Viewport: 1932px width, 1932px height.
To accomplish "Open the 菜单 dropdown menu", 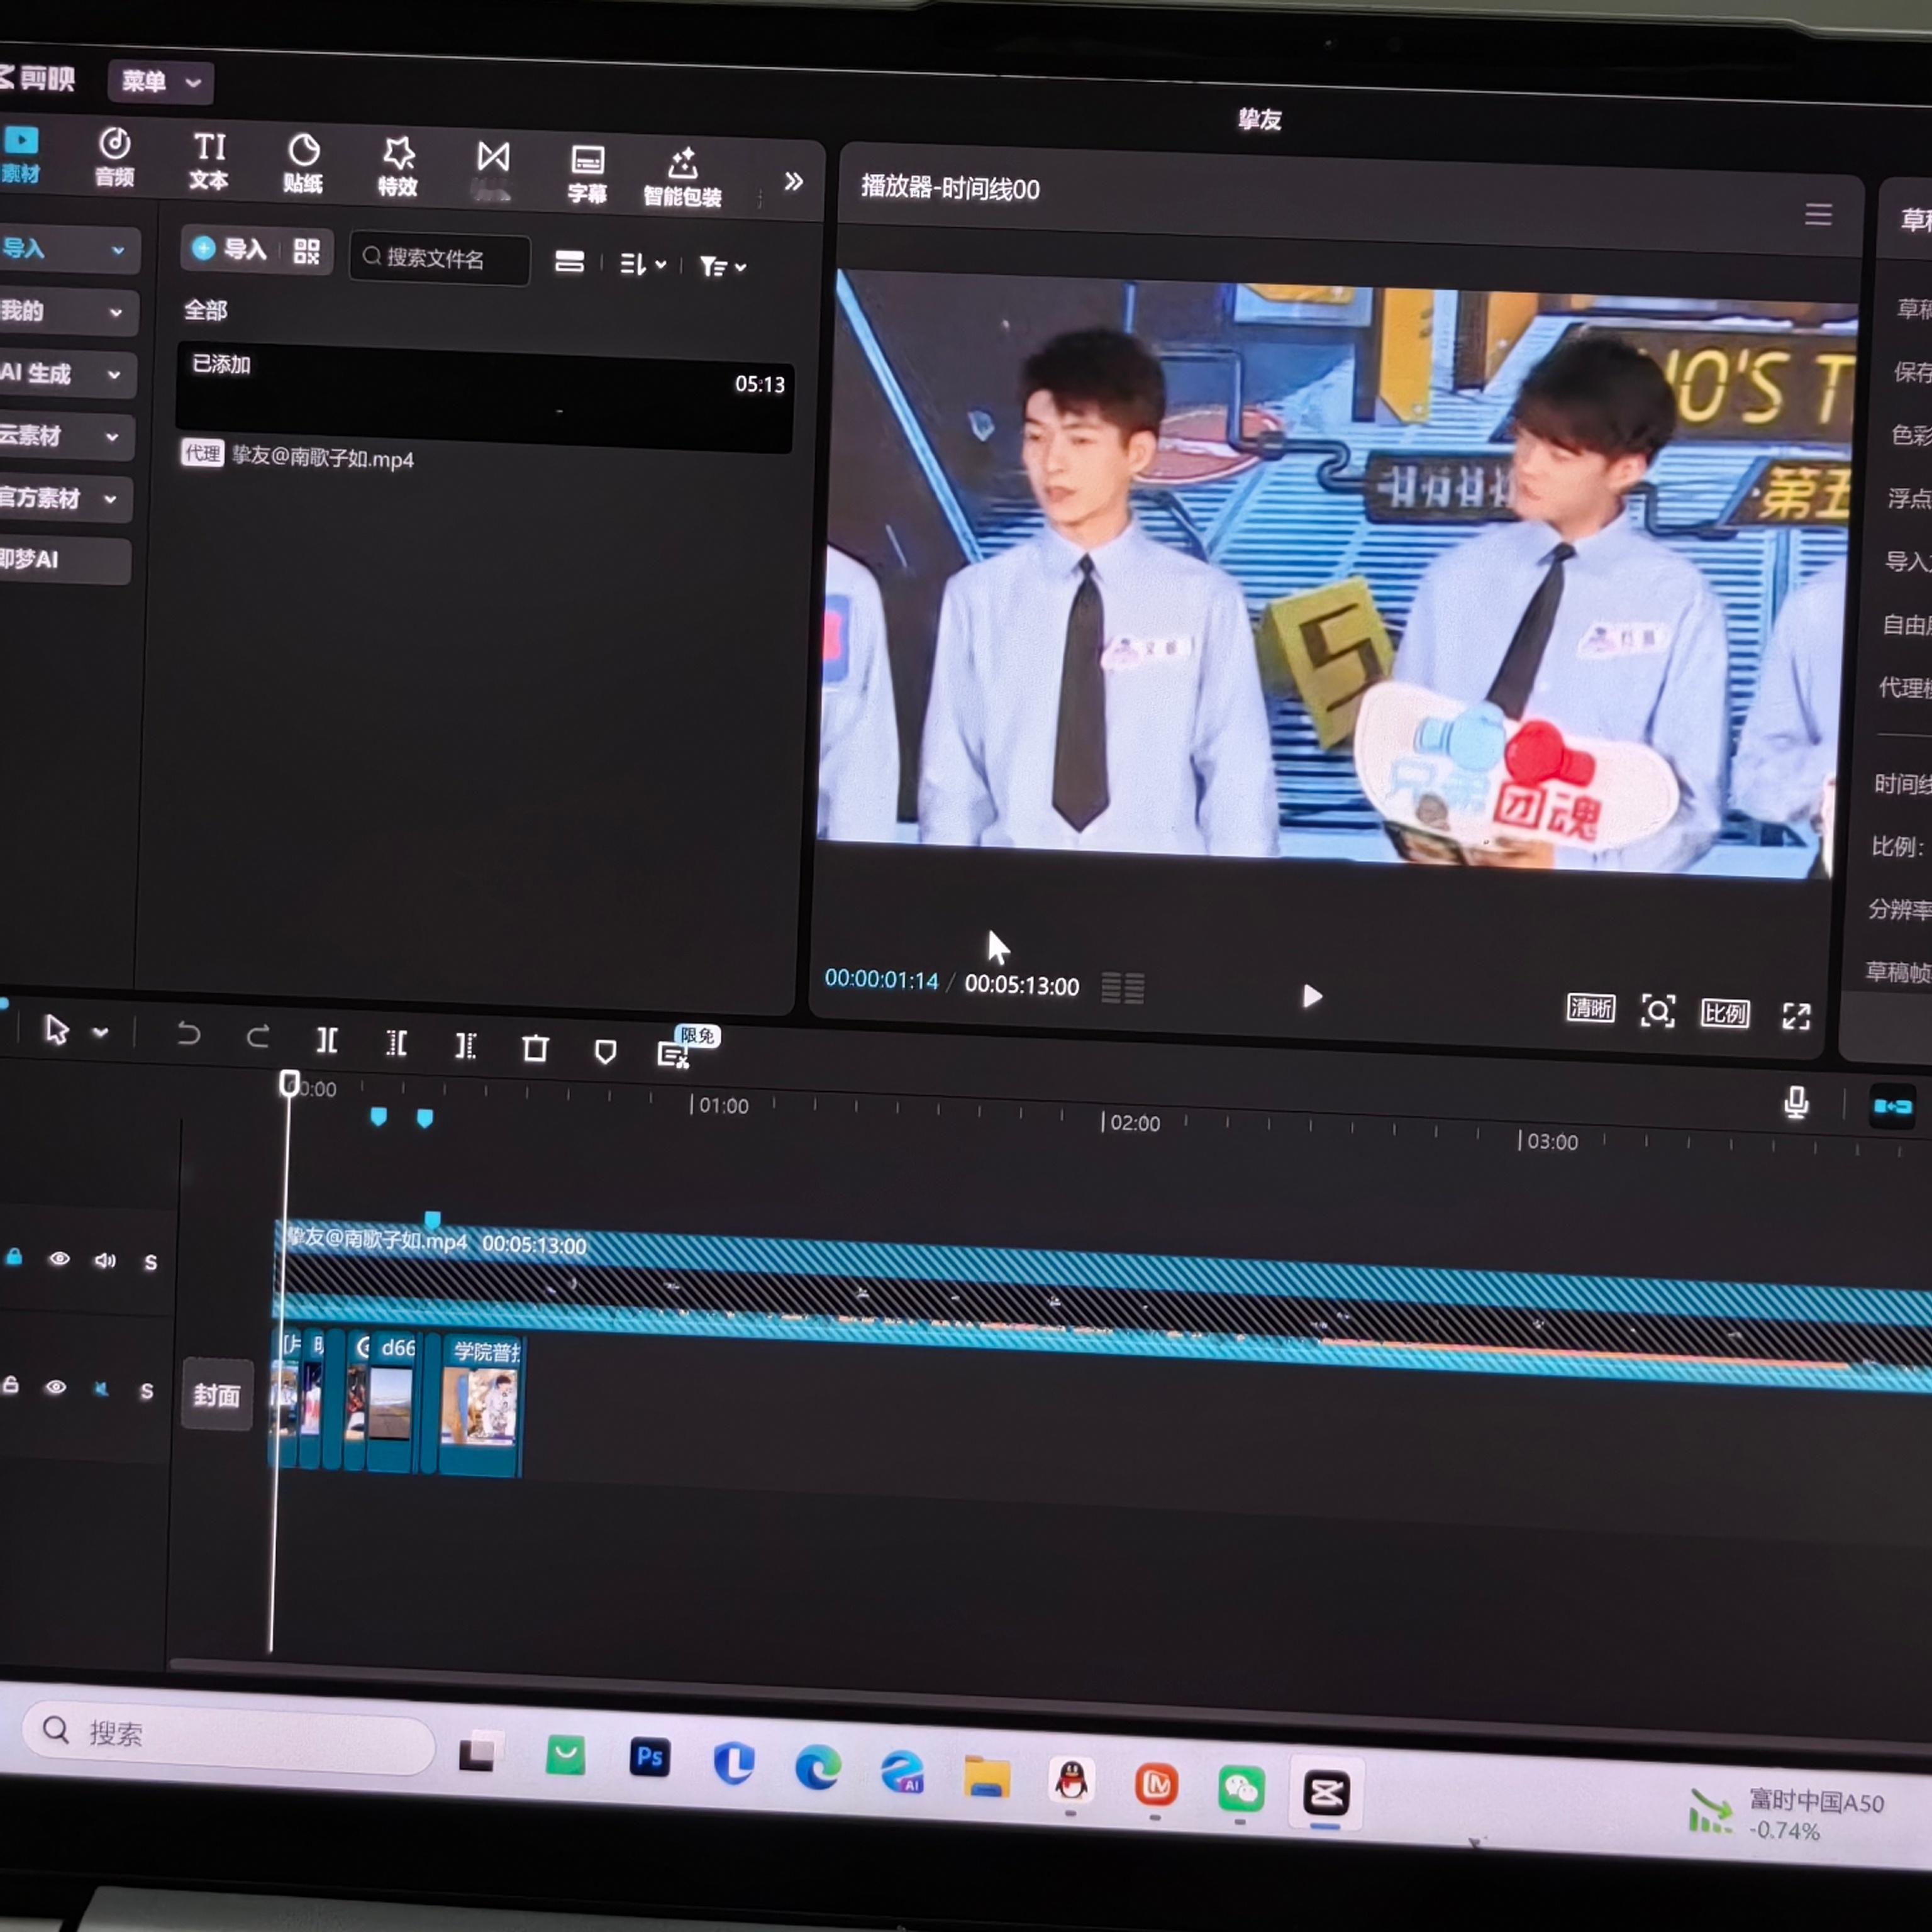I will tap(161, 82).
